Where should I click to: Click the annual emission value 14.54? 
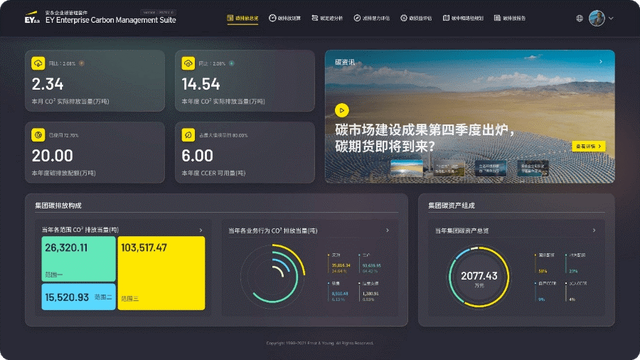[x=201, y=84]
